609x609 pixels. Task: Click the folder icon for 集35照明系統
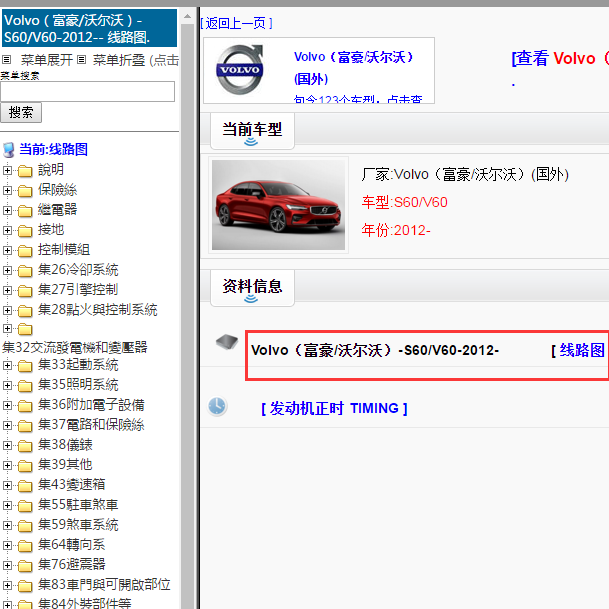coord(25,386)
